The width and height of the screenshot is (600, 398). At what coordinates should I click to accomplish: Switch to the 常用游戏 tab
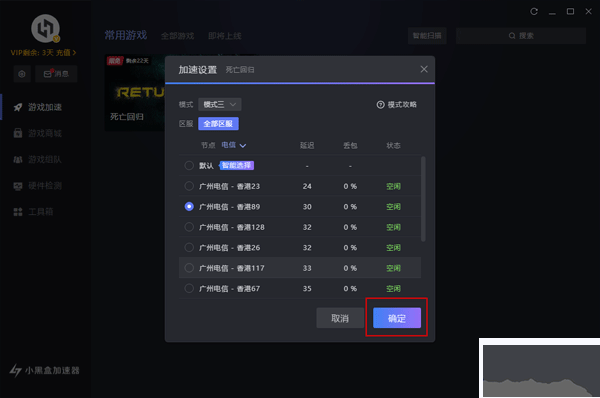[126, 35]
